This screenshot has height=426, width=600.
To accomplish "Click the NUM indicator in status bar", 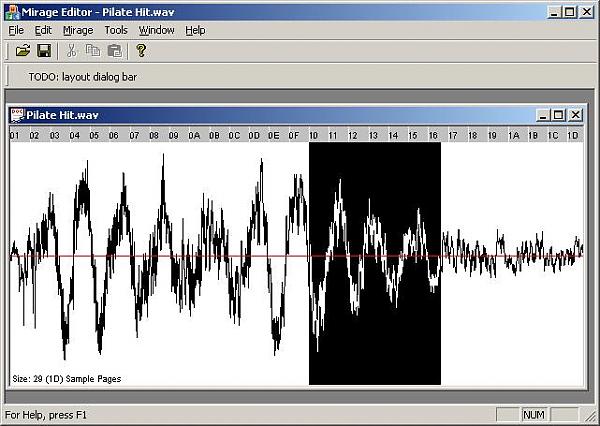I will pyautogui.click(x=533, y=415).
